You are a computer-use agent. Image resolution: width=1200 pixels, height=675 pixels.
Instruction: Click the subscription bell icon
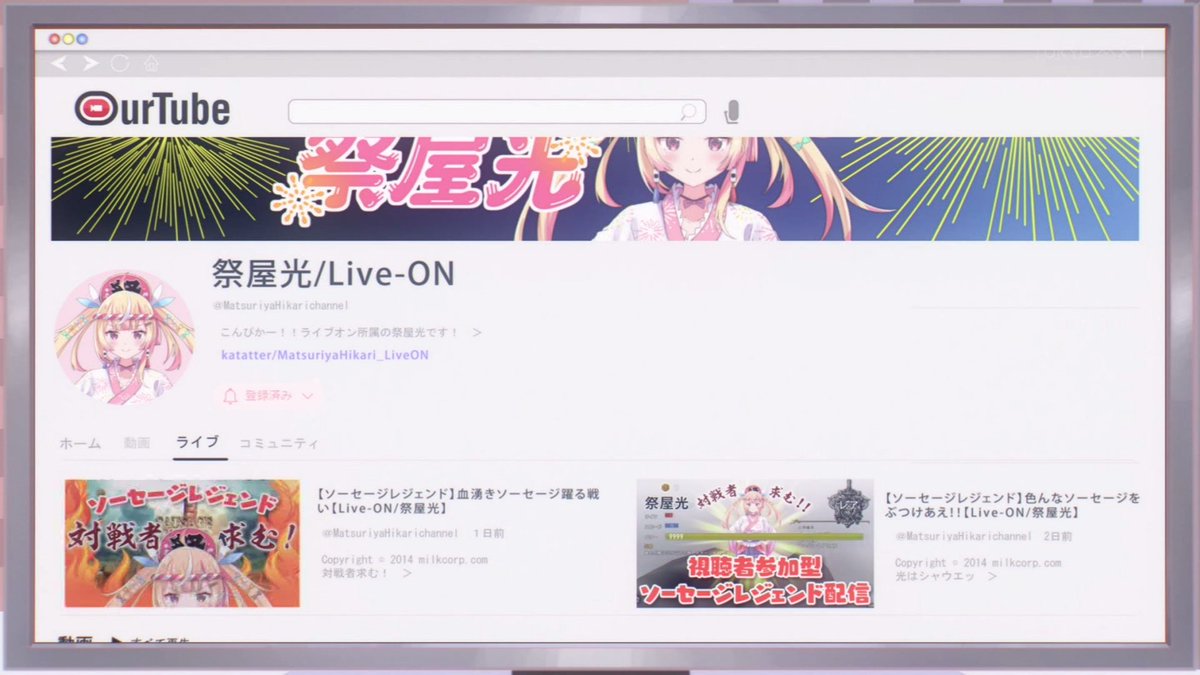[x=229, y=396]
